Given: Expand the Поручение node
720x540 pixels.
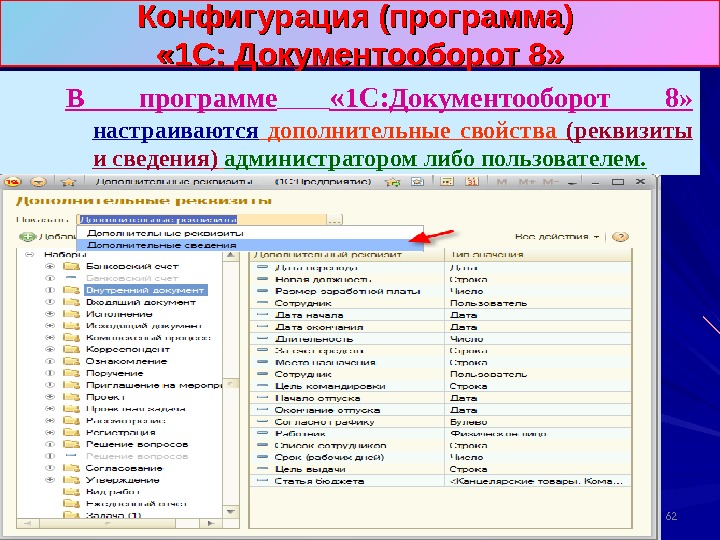Looking at the screenshot, I should (x=50, y=373).
